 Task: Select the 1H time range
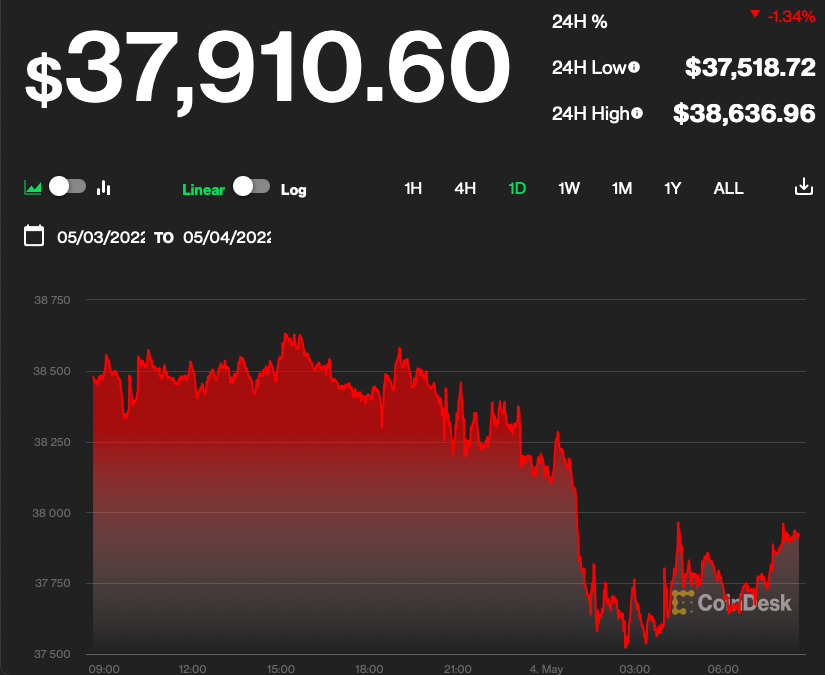413,188
